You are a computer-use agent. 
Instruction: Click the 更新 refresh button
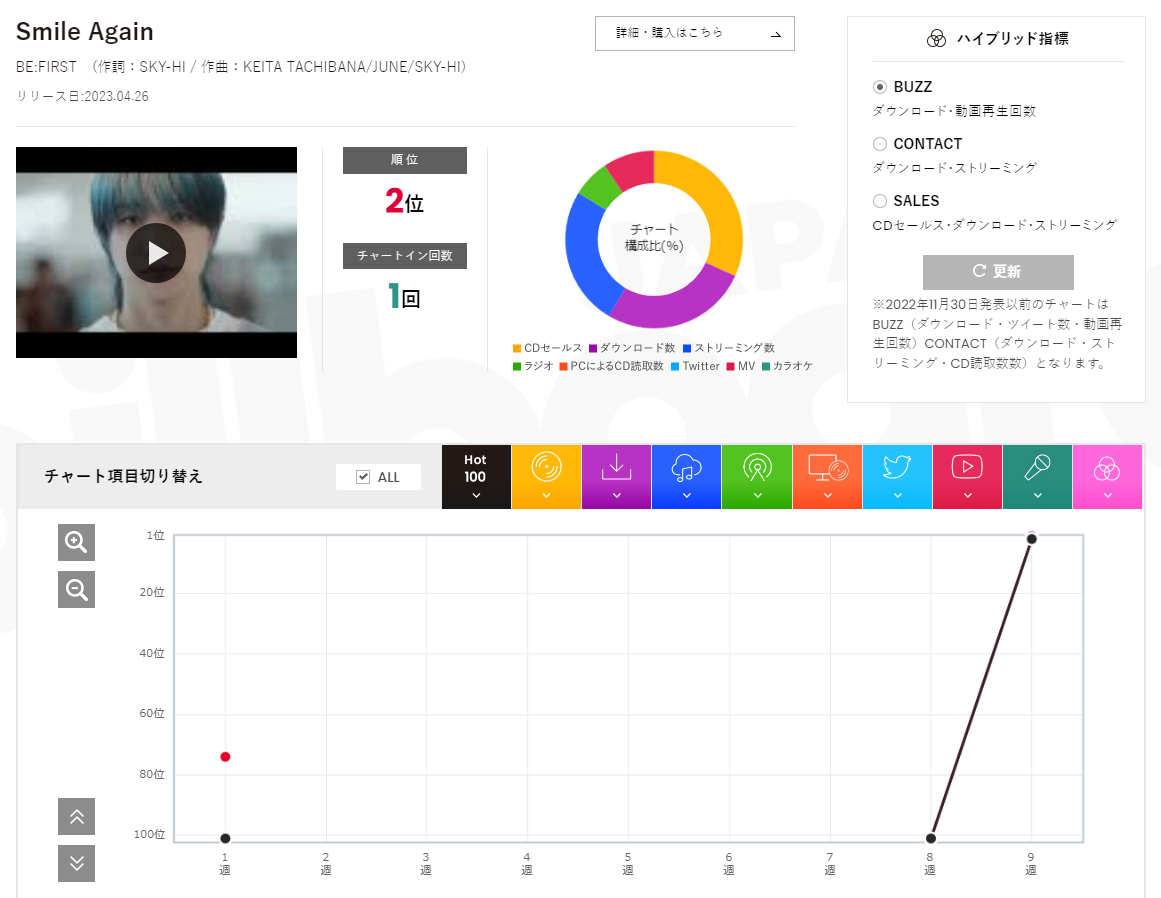[997, 272]
